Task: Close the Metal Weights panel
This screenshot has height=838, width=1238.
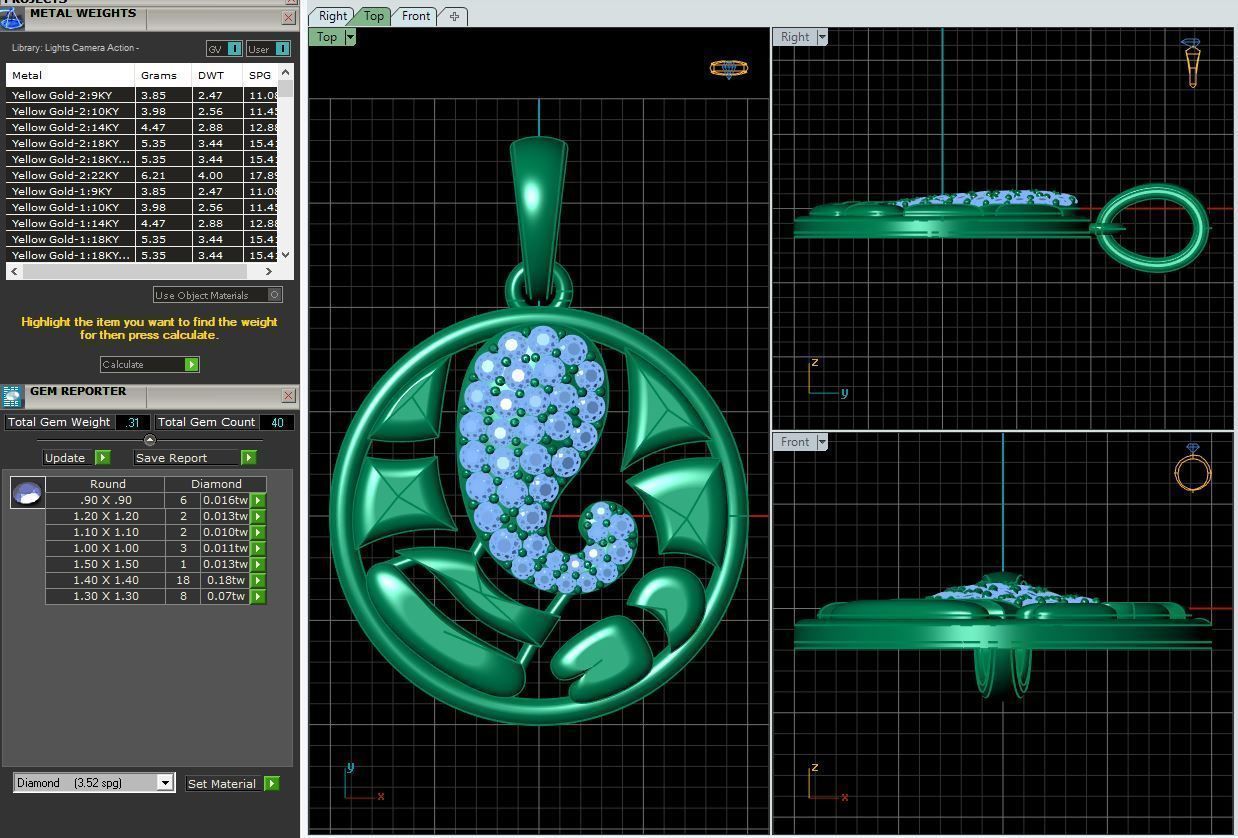Action: [289, 17]
